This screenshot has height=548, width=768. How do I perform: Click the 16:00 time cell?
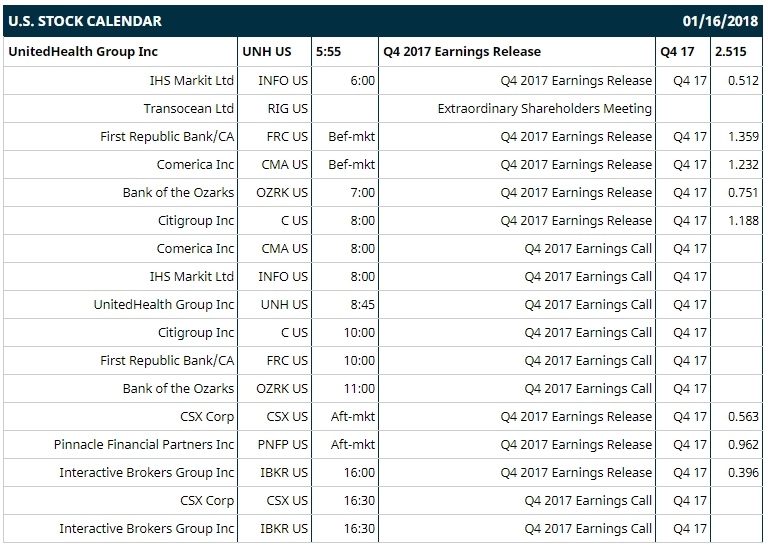(359, 473)
